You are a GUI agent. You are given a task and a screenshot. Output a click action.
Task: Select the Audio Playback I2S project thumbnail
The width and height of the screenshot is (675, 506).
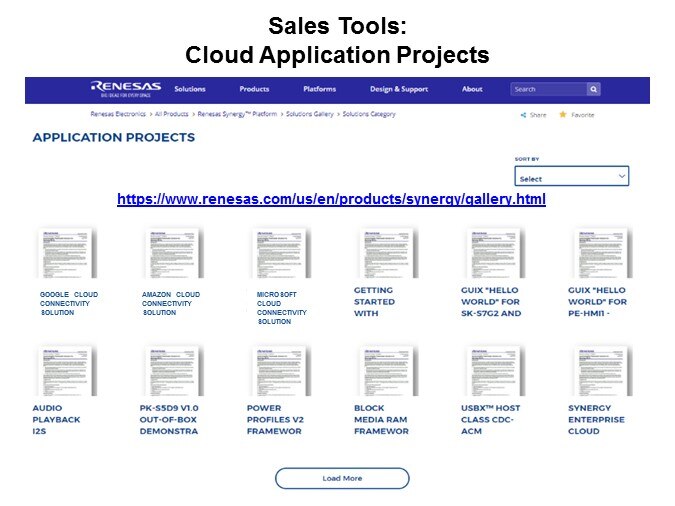point(66,370)
